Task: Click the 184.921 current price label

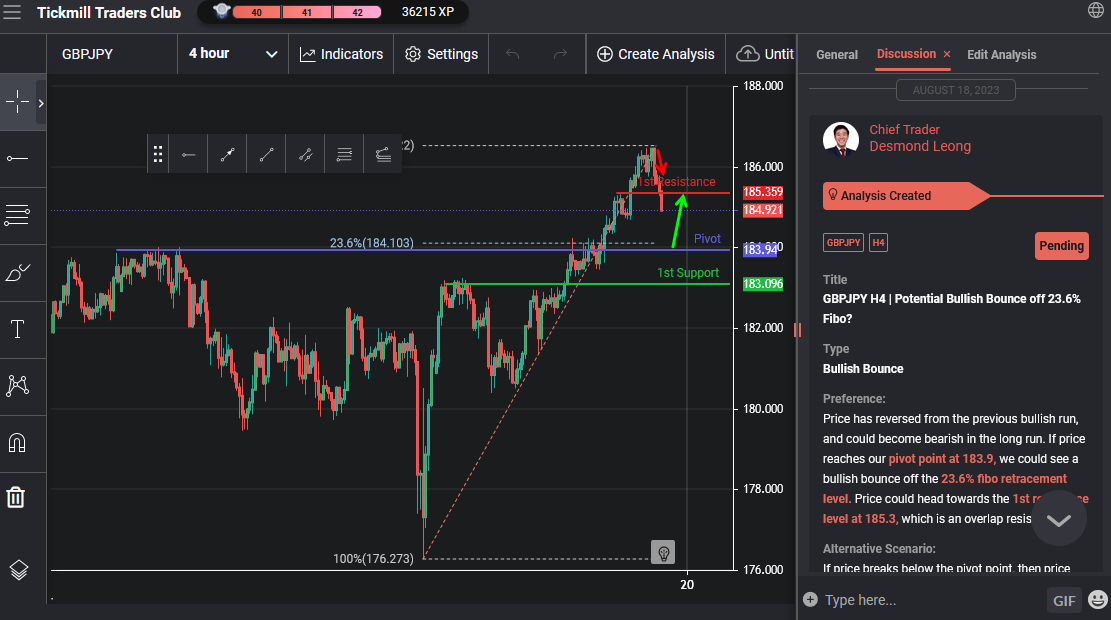Action: (762, 210)
